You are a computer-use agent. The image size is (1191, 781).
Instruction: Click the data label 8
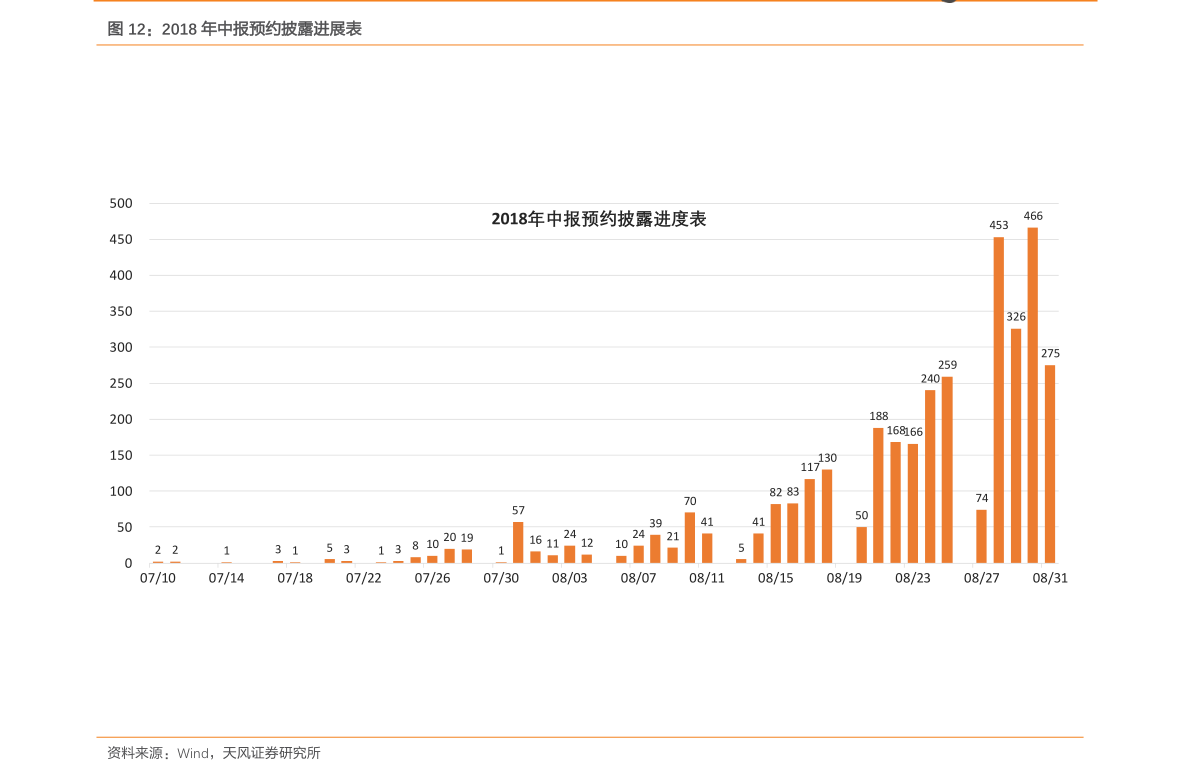pyautogui.click(x=415, y=545)
